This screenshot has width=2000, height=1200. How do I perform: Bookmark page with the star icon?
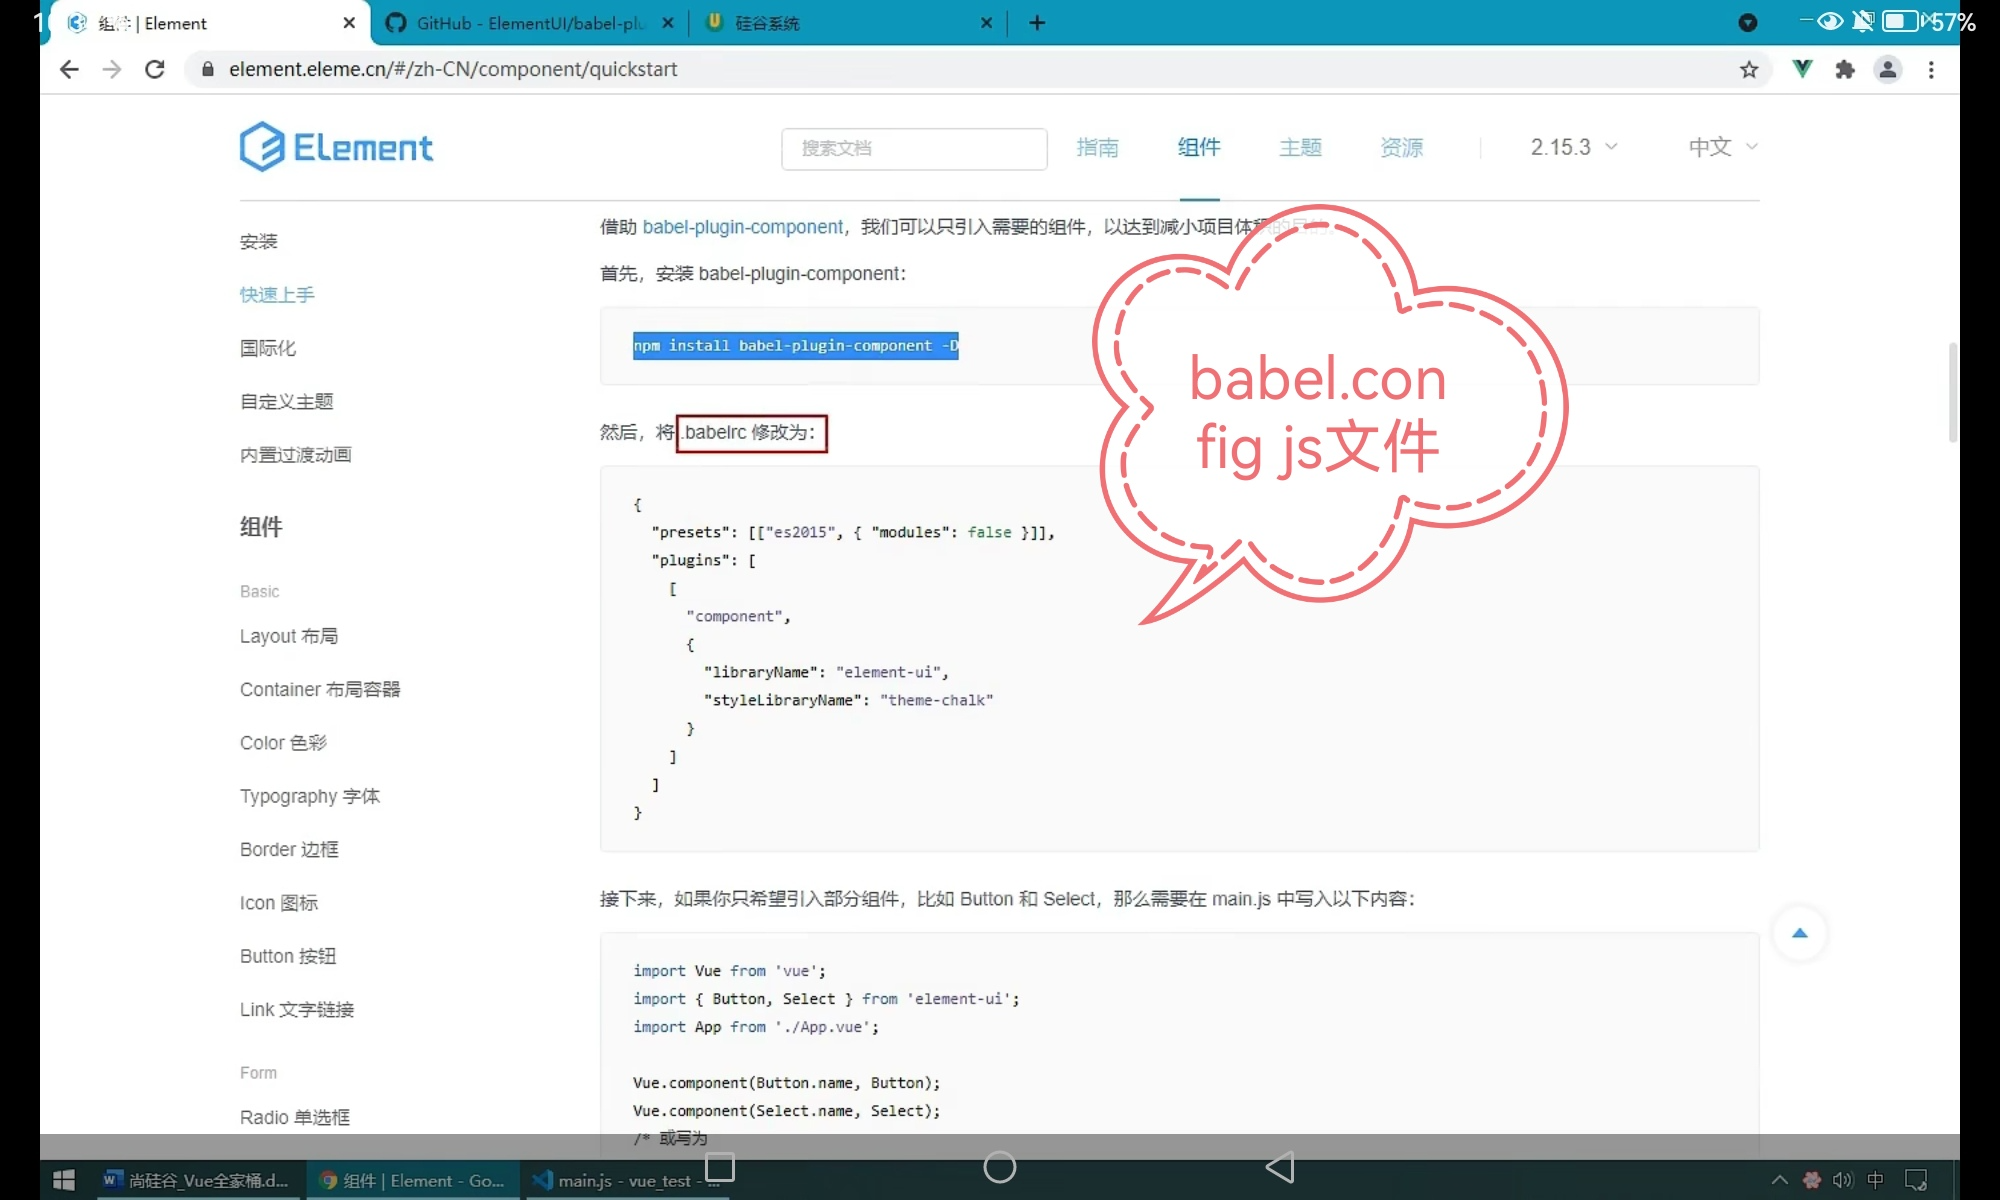pyautogui.click(x=1749, y=69)
